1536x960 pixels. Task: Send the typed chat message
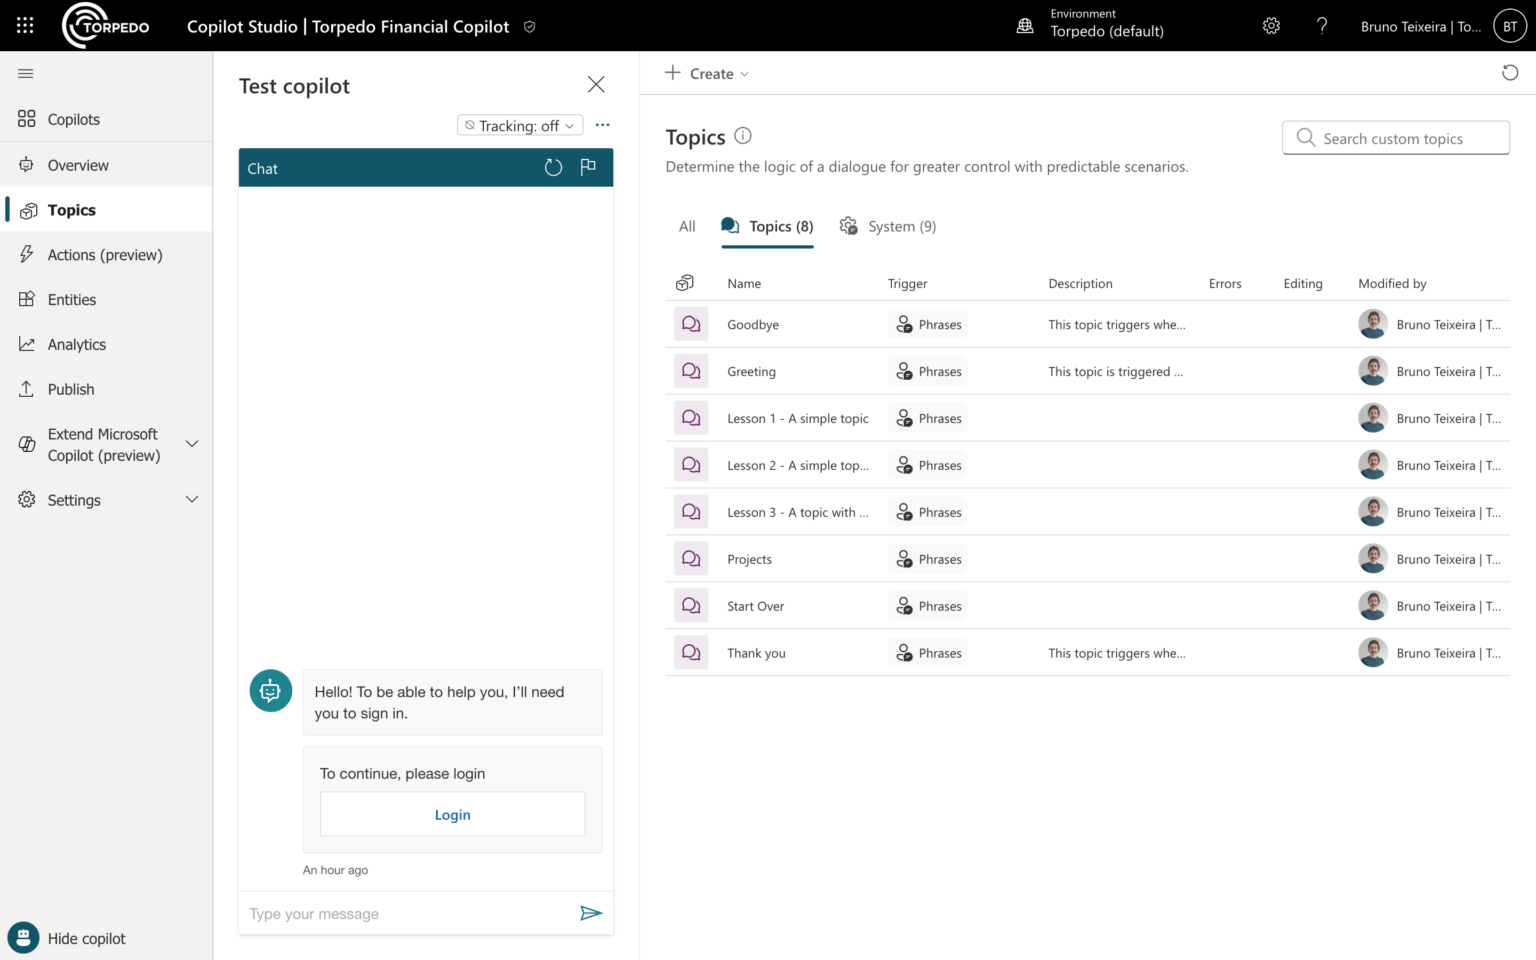point(591,913)
